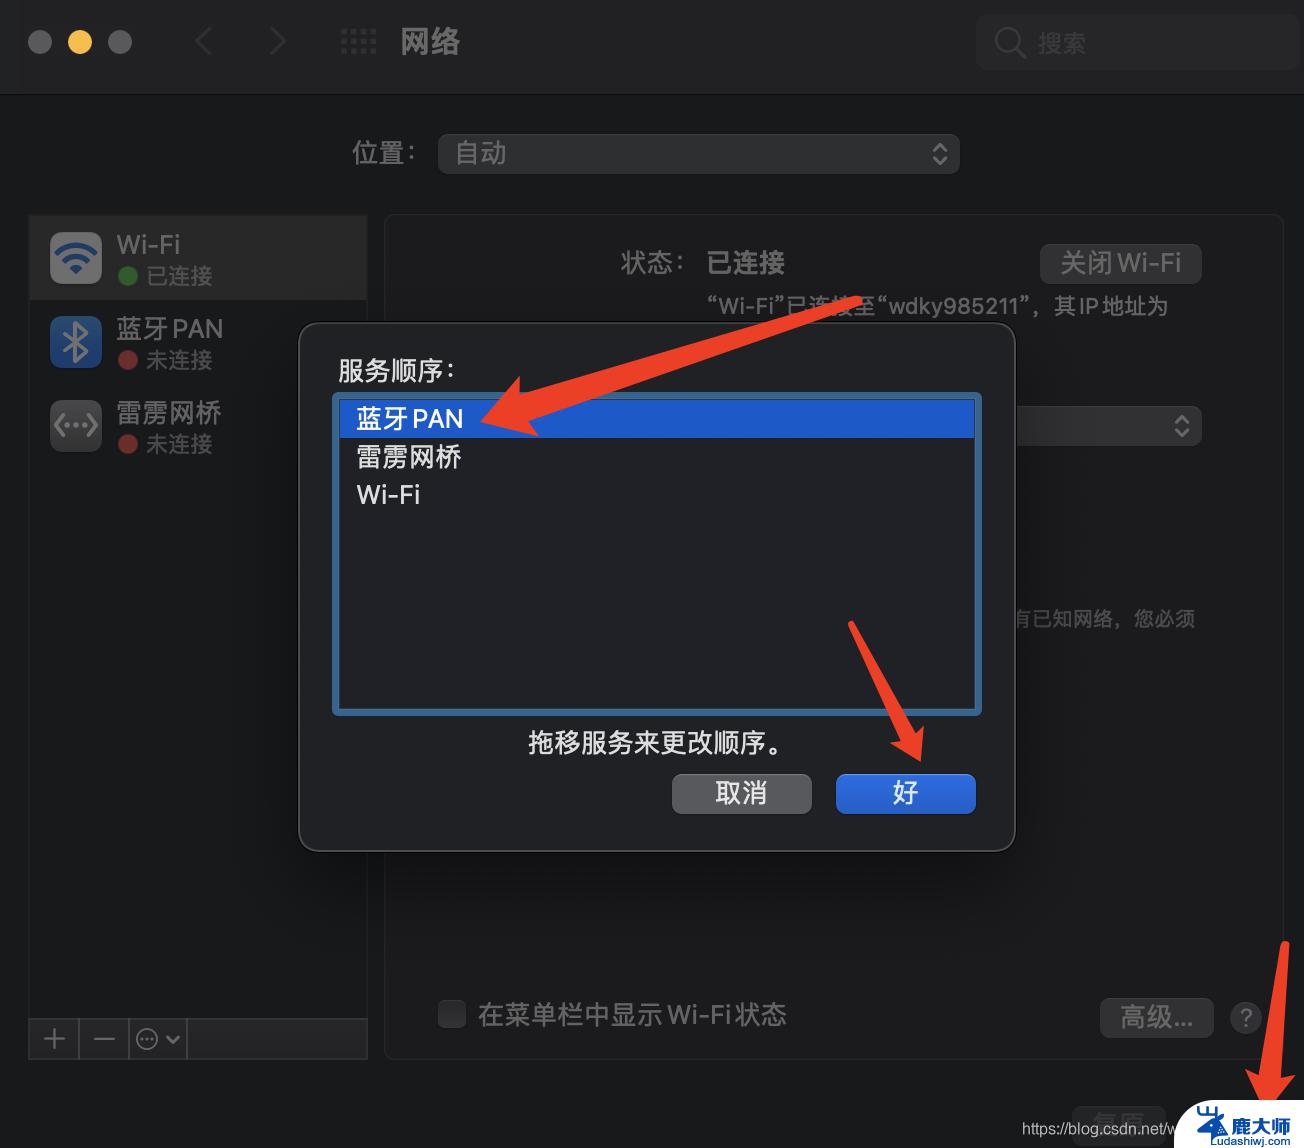Select 蓝牙 PAN in service order list

657,418
